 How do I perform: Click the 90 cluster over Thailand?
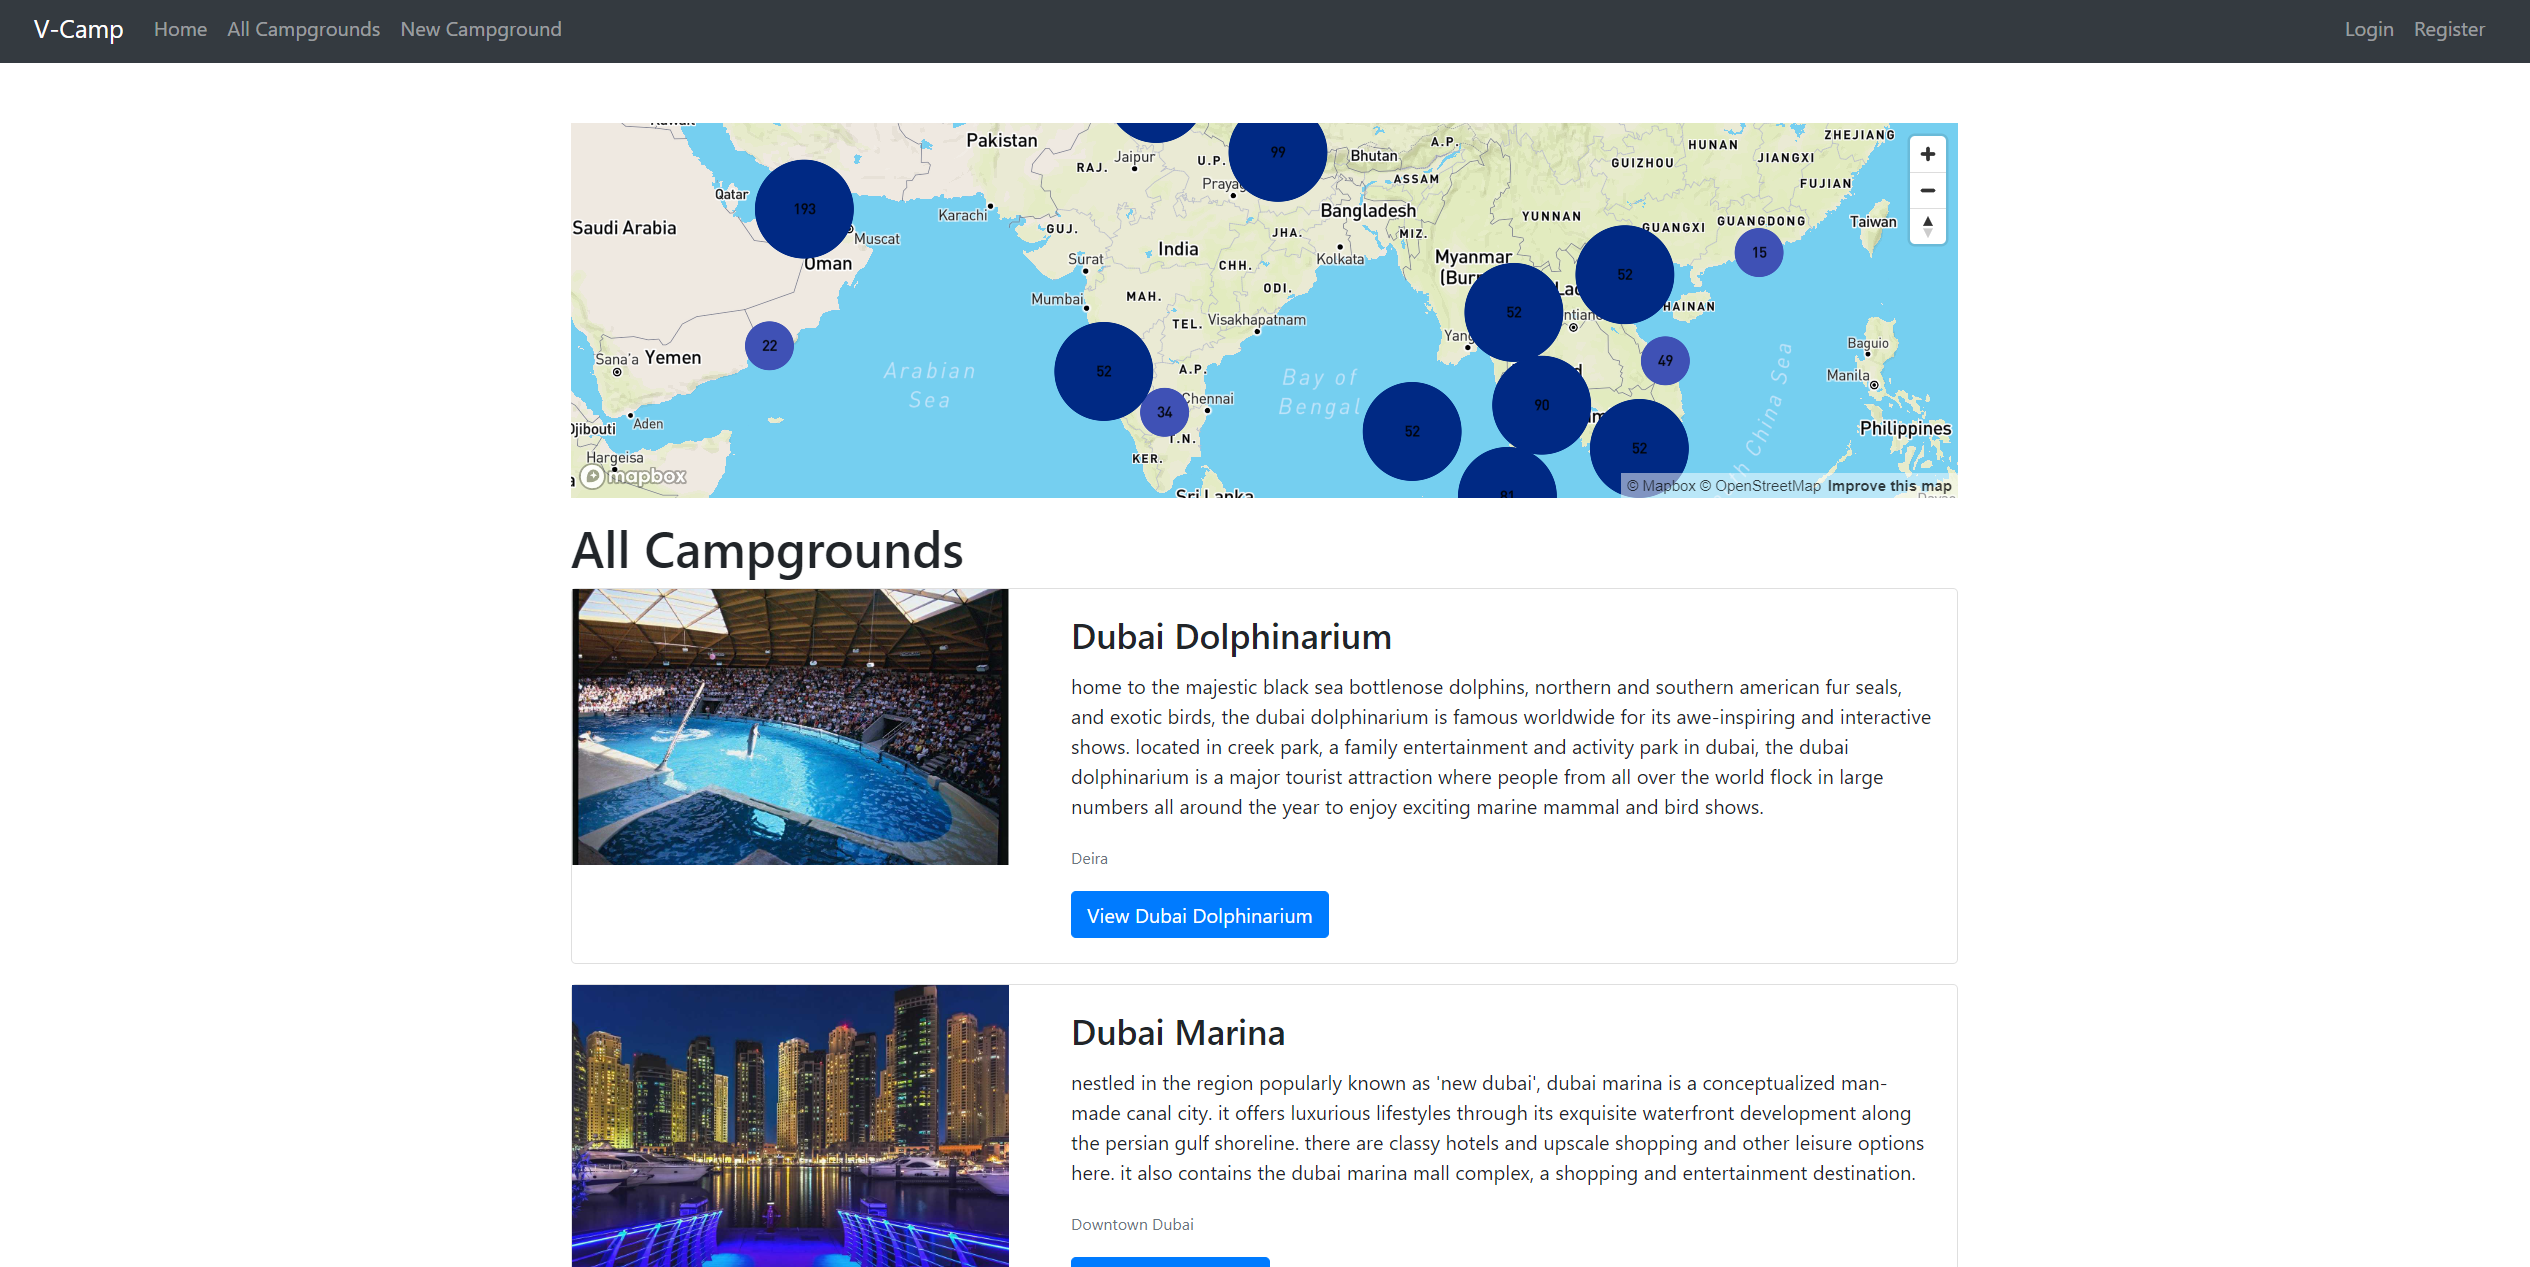click(1541, 405)
